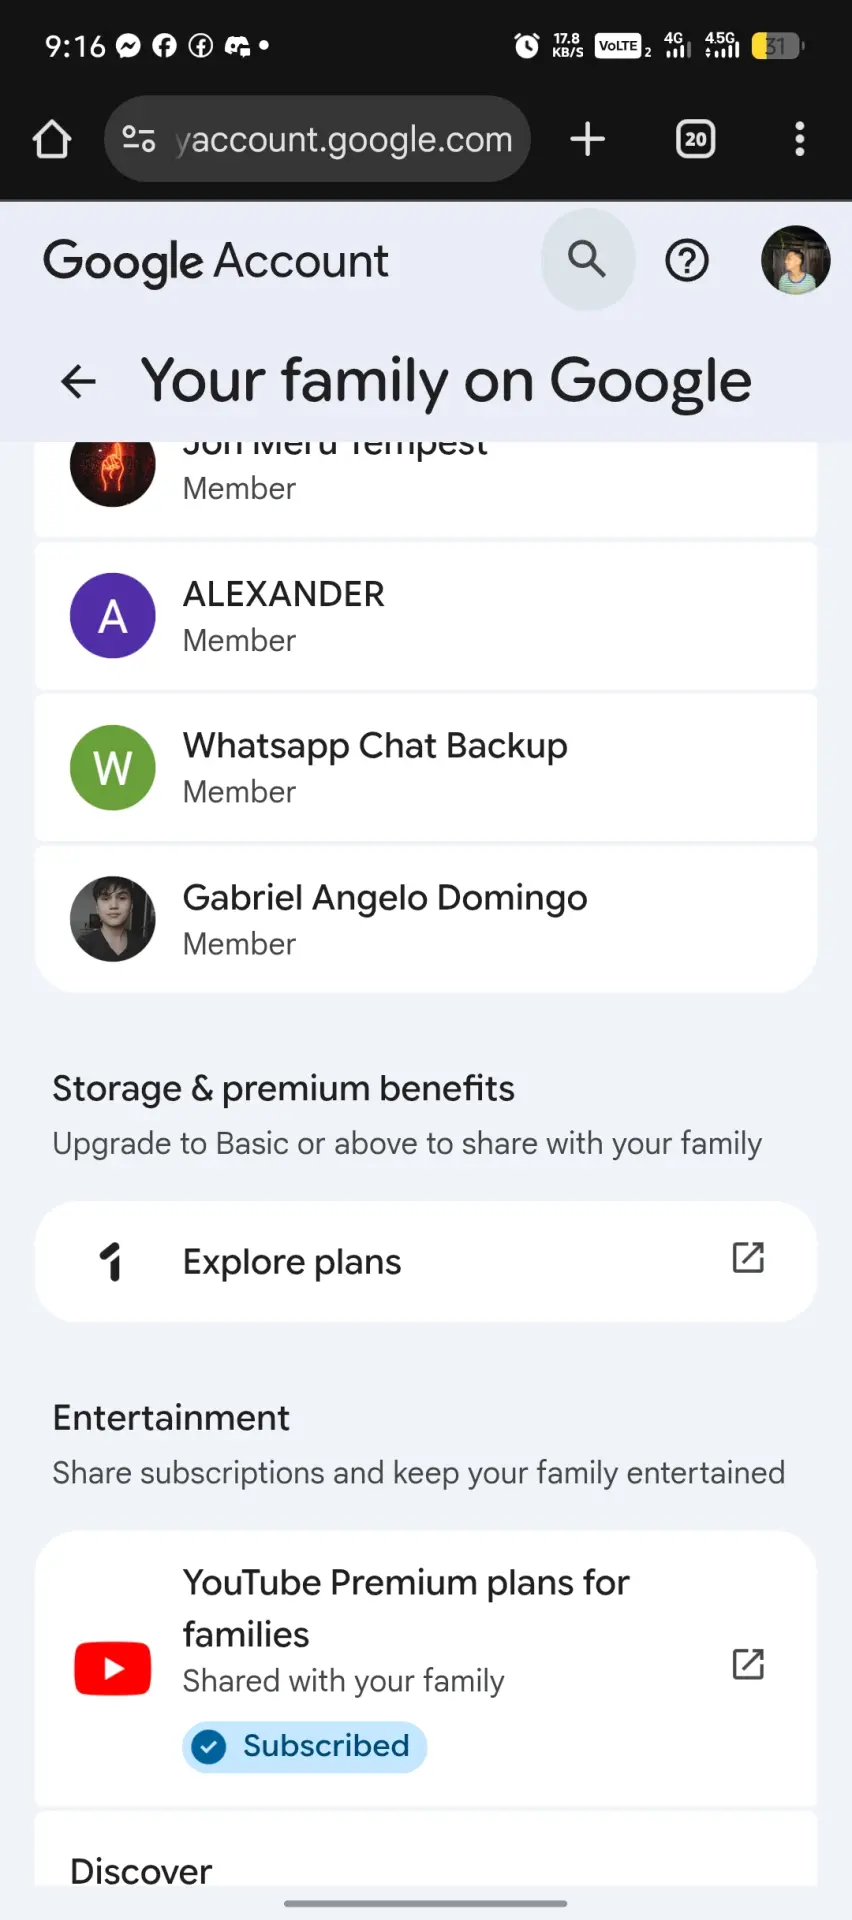Viewport: 852px width, 1920px height.
Task: Tap the YouTube logo icon
Action: pyautogui.click(x=113, y=1668)
